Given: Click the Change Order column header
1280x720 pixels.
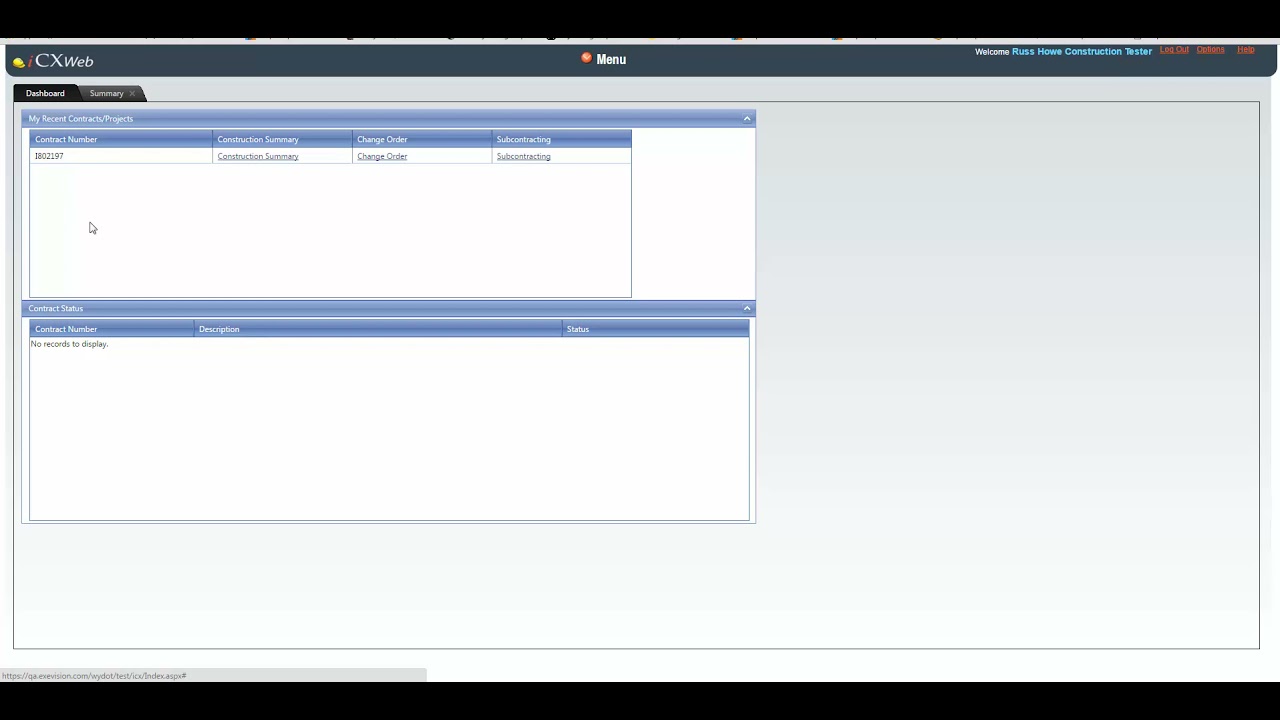Looking at the screenshot, I should coord(422,139).
